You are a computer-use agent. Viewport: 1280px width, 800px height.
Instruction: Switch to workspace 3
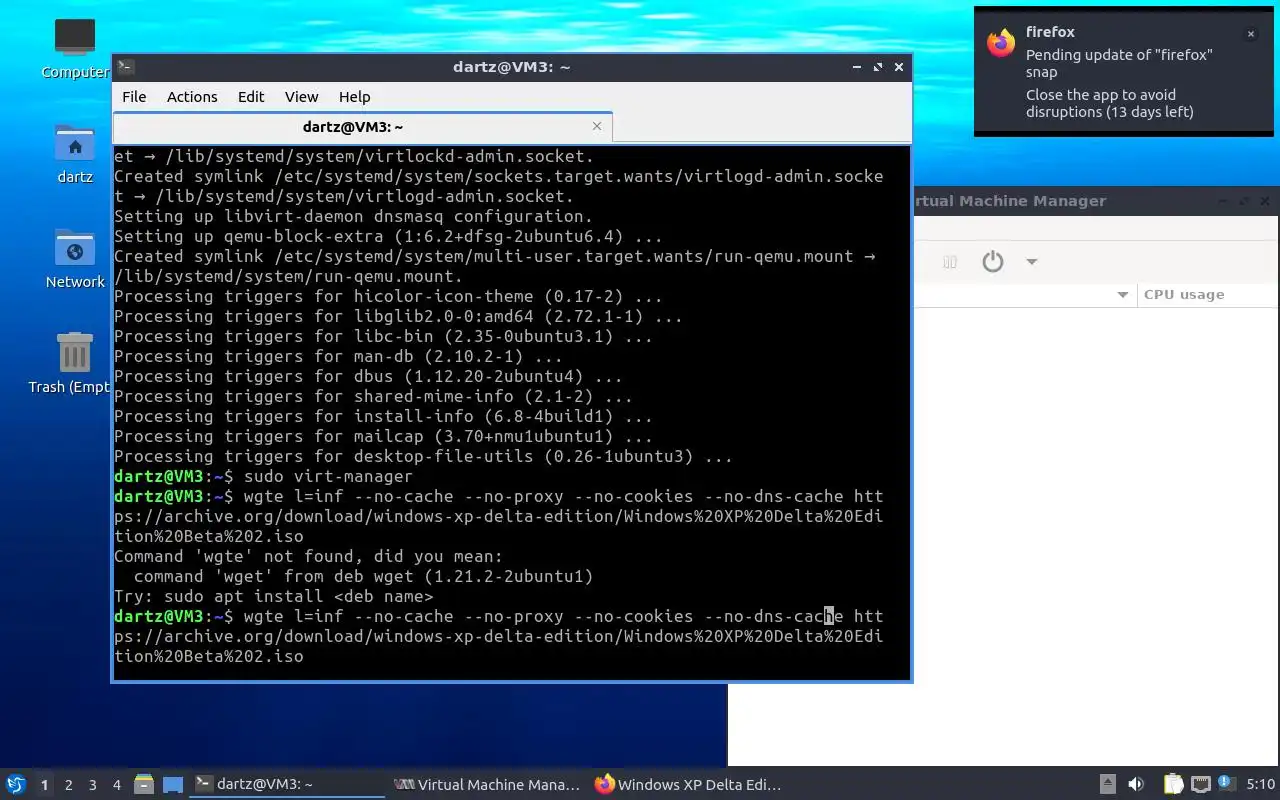pos(92,785)
